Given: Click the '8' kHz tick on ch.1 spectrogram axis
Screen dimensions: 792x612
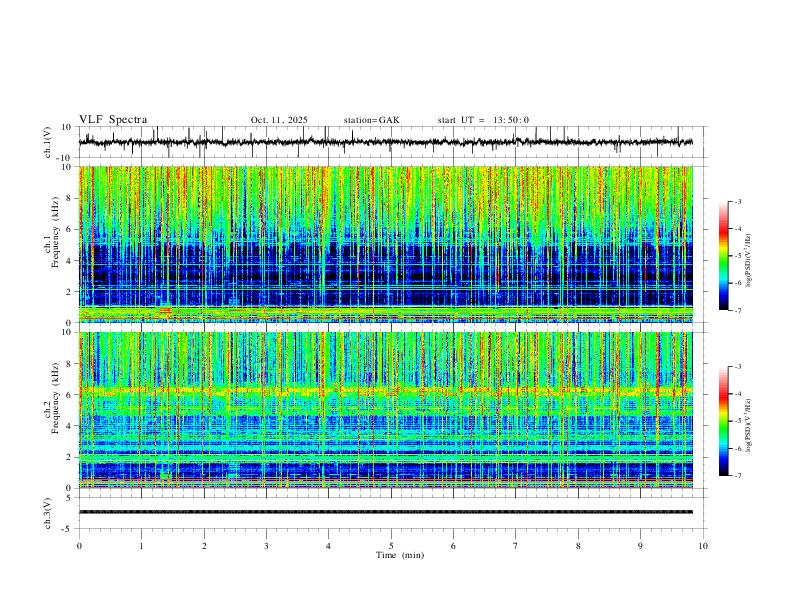Looking at the screenshot, I should [x=70, y=198].
